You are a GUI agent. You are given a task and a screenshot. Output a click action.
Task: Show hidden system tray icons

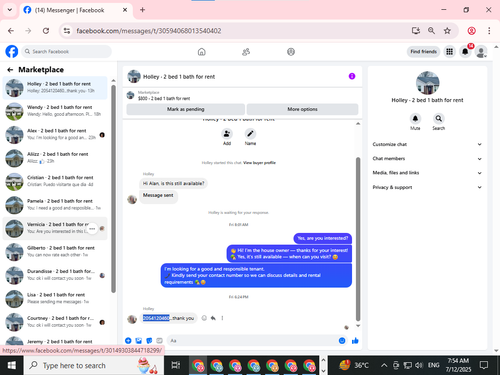384,366
